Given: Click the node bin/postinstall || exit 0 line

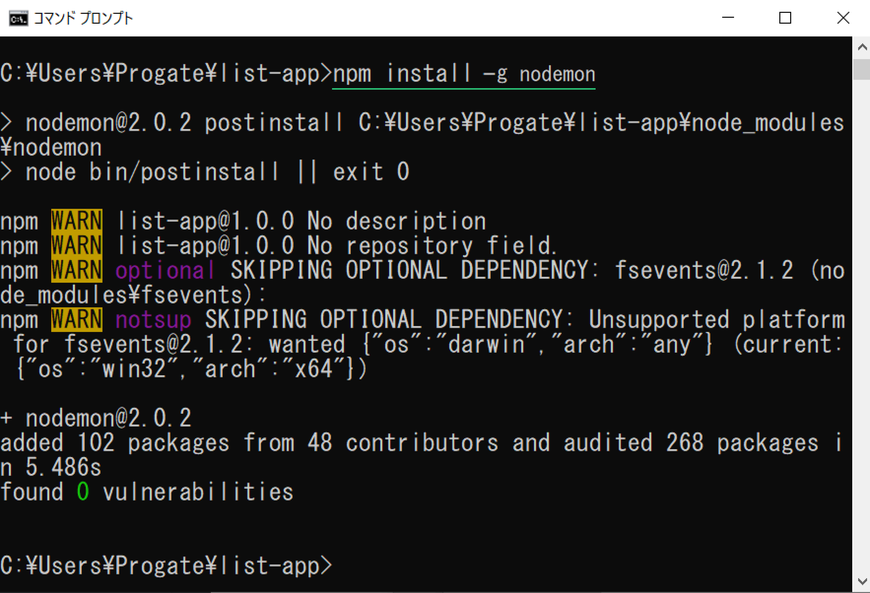Looking at the screenshot, I should [205, 172].
